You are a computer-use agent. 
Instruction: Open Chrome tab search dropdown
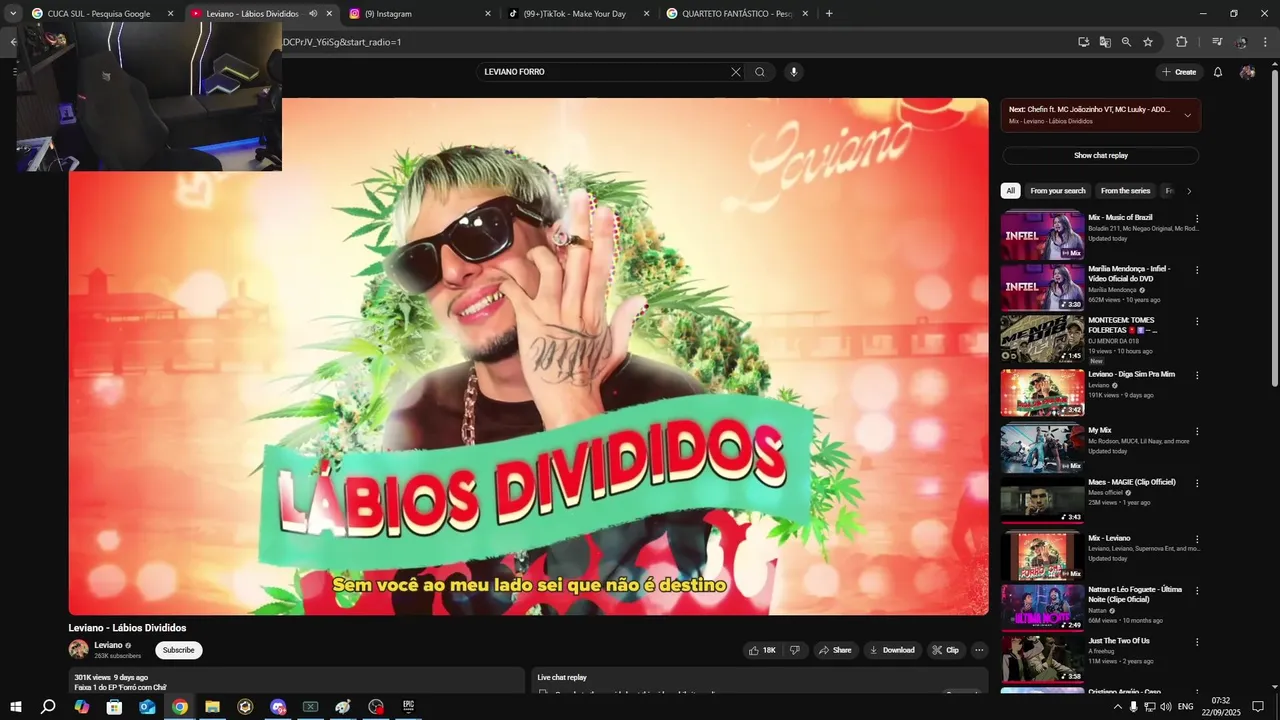tap(13, 14)
